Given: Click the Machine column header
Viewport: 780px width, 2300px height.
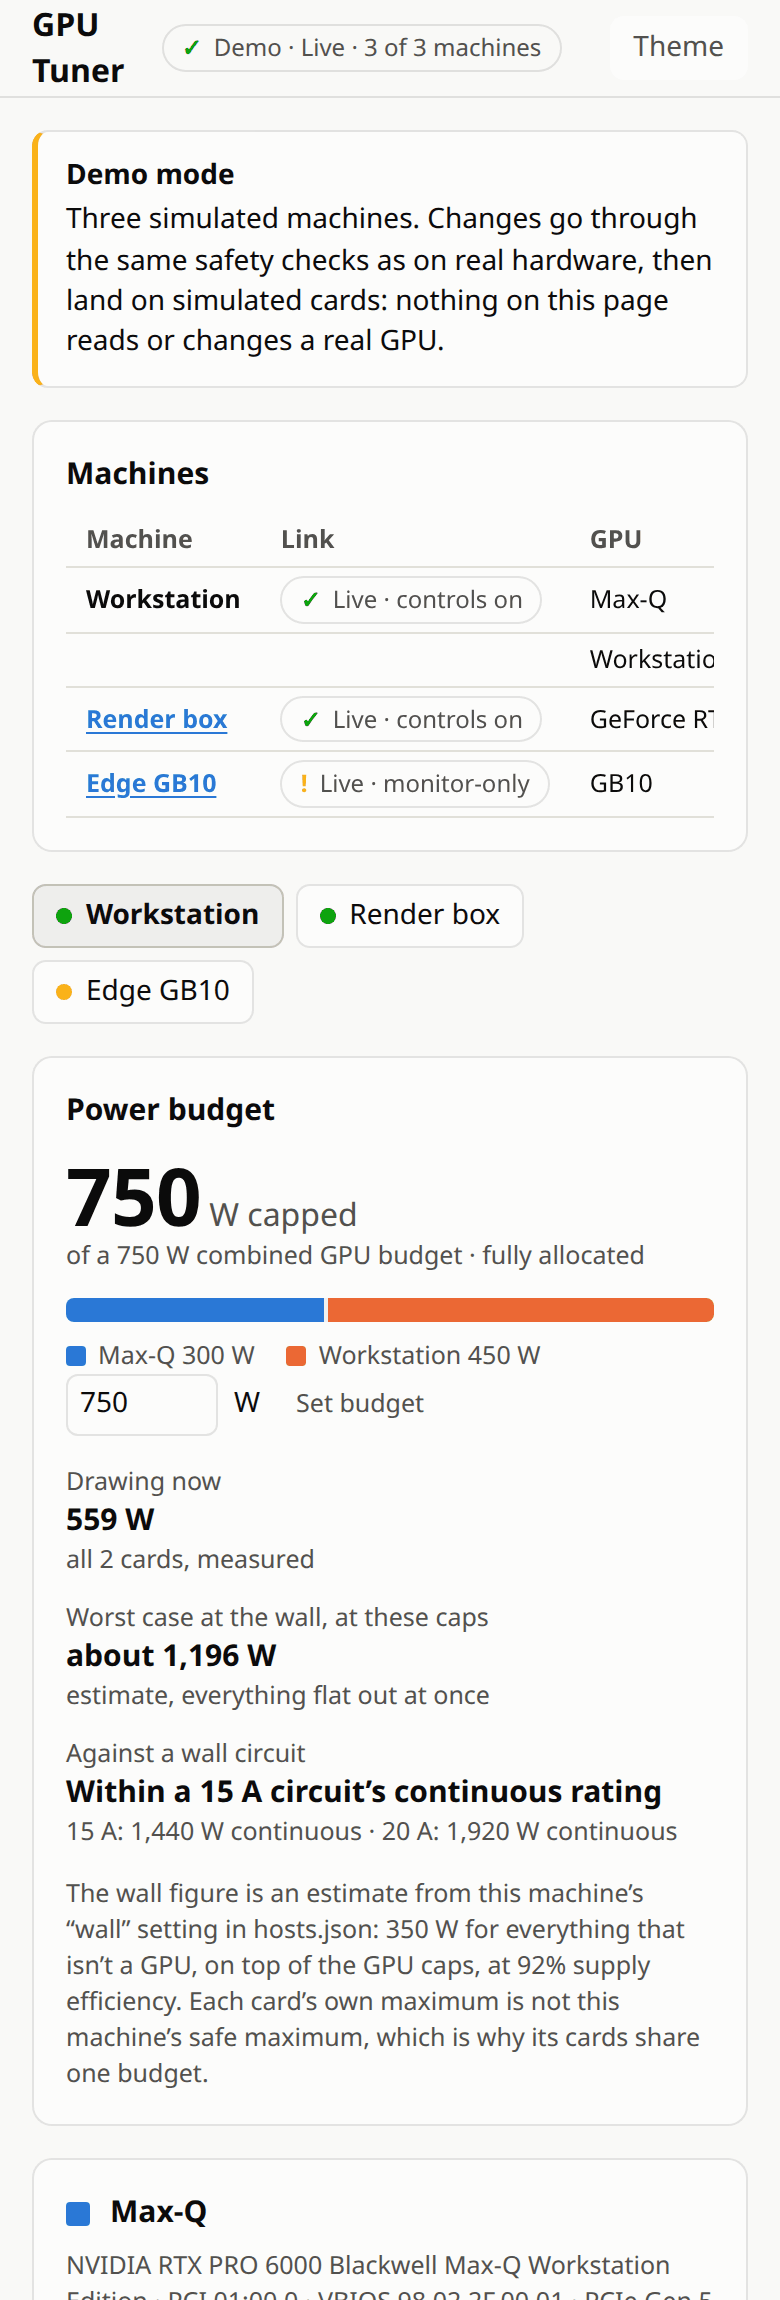Looking at the screenshot, I should (x=139, y=539).
